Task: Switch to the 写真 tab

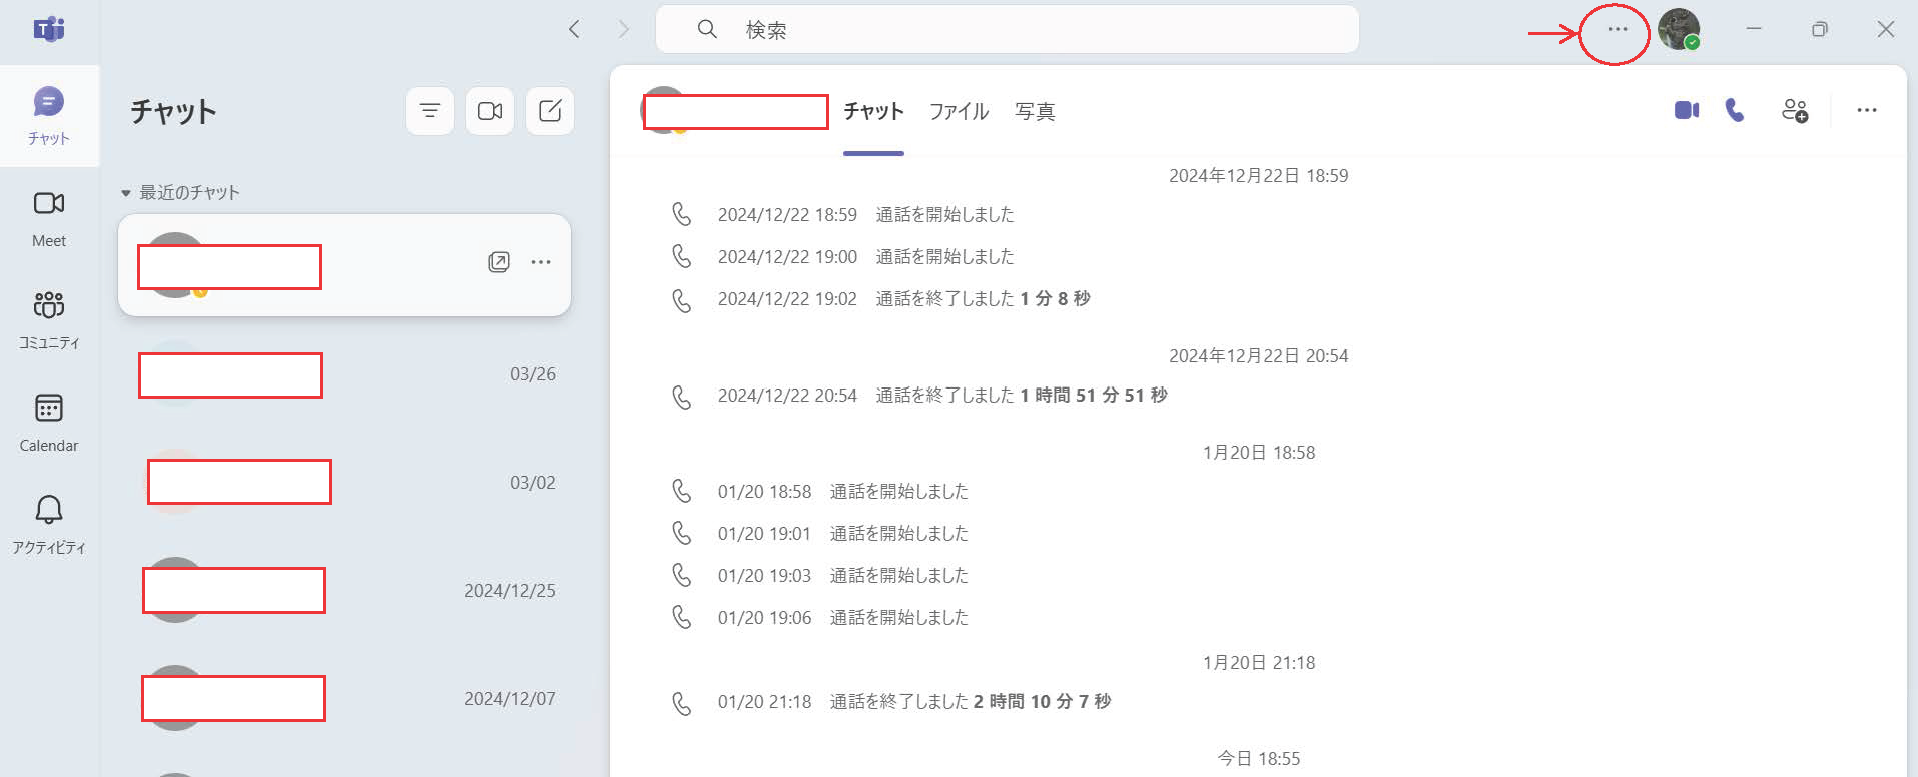Action: point(1035,112)
